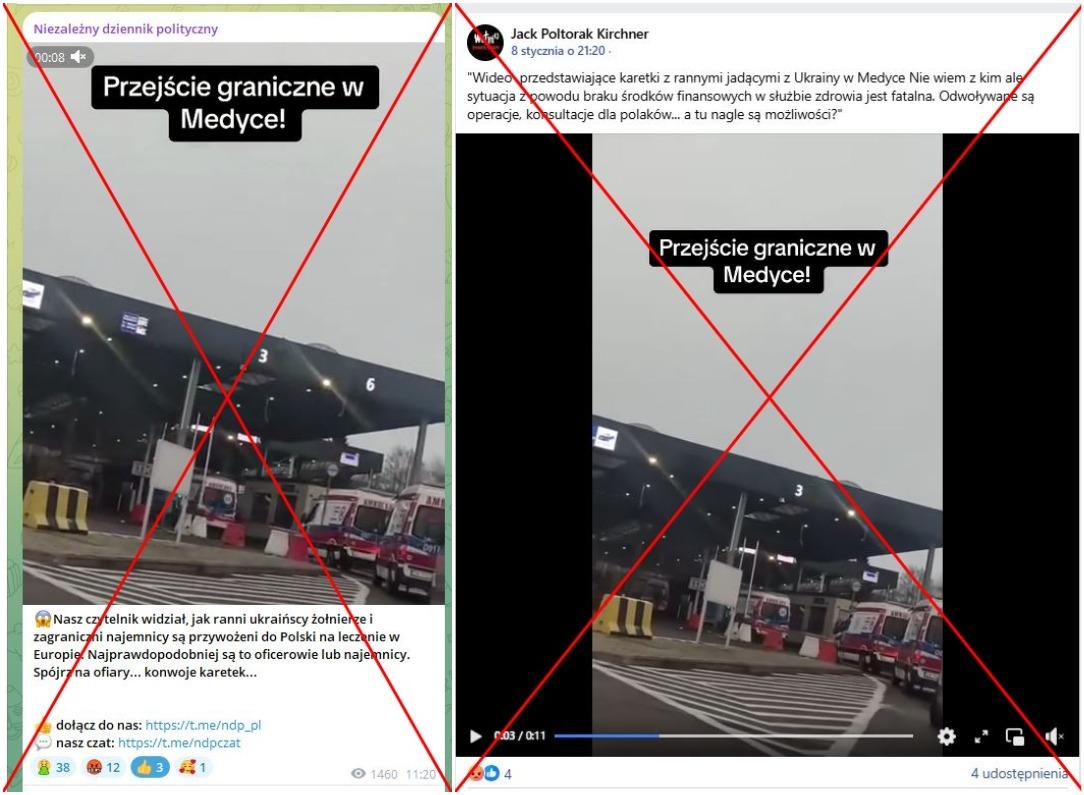Add the angry face reaction with 12
Screen dimensions: 1084x795
pyautogui.click(x=102, y=767)
